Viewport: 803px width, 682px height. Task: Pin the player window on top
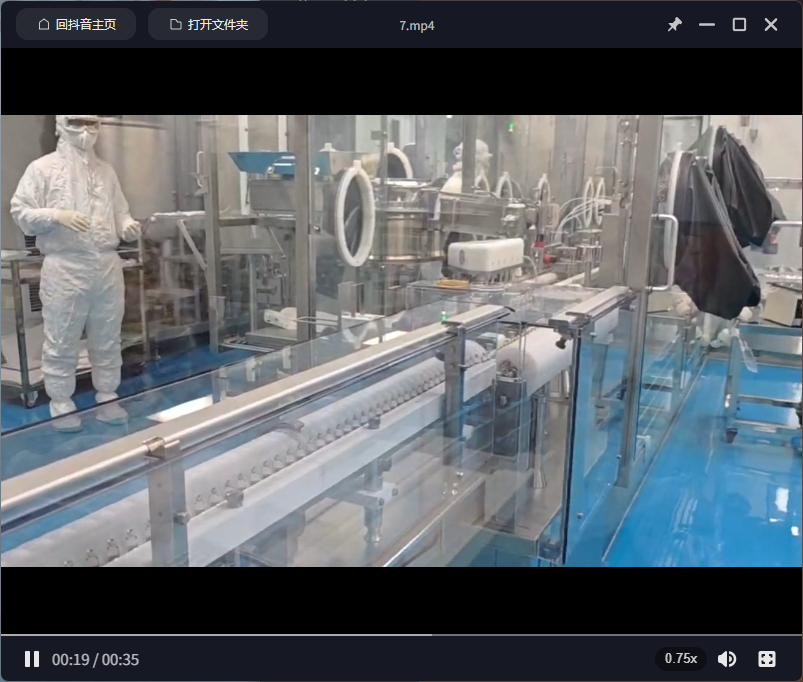click(674, 25)
